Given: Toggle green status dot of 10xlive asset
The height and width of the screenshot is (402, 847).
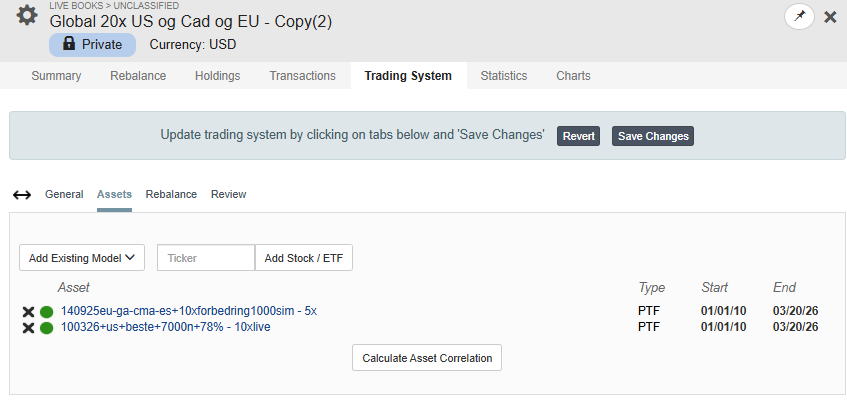Looking at the screenshot, I should pyautogui.click(x=46, y=328).
